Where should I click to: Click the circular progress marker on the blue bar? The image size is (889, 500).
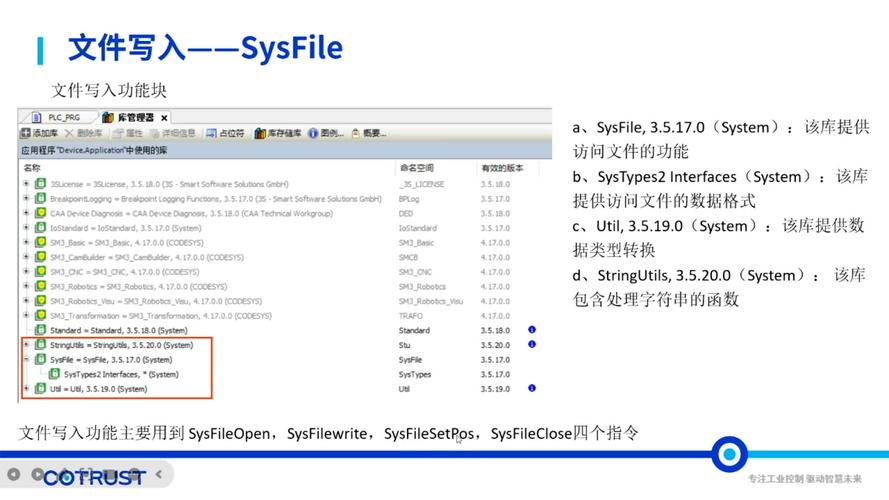pos(729,454)
